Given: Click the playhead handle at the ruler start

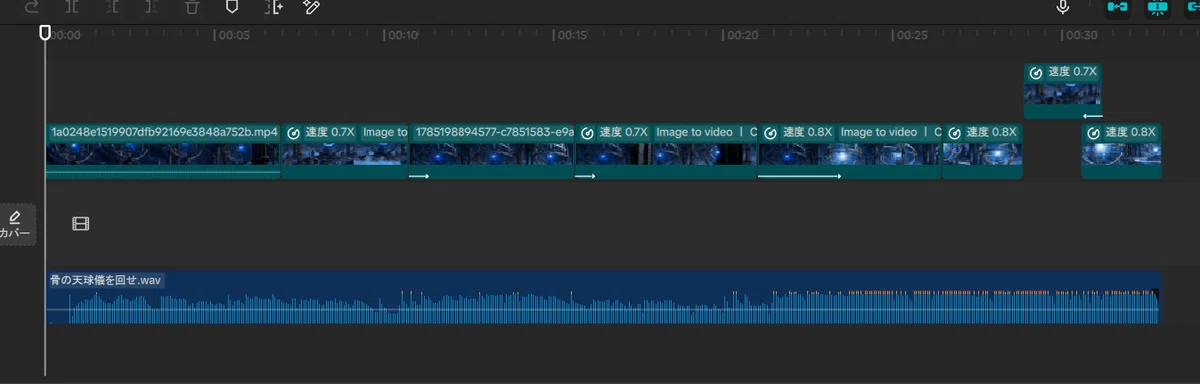Looking at the screenshot, I should (x=45, y=33).
